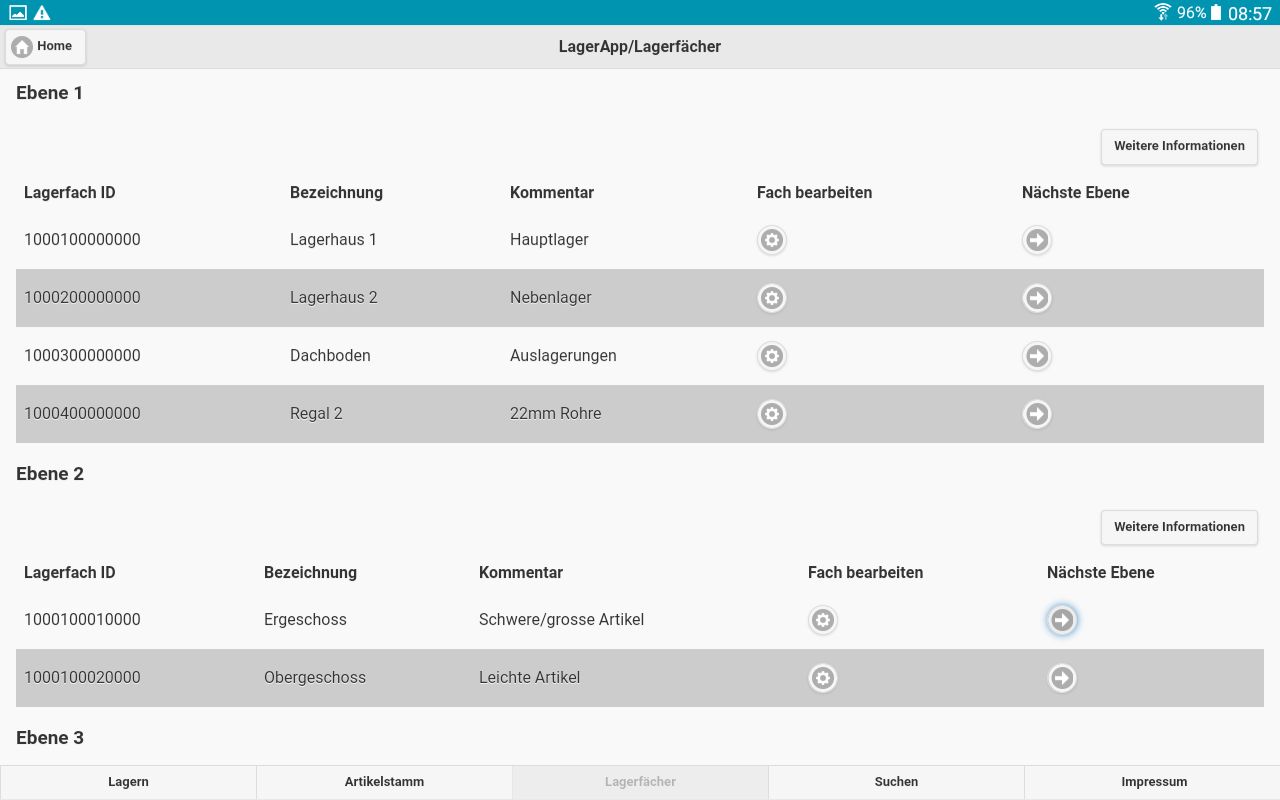Viewport: 1280px width, 800px height.
Task: Click next level arrow for Obergeschoss
Action: (x=1062, y=678)
